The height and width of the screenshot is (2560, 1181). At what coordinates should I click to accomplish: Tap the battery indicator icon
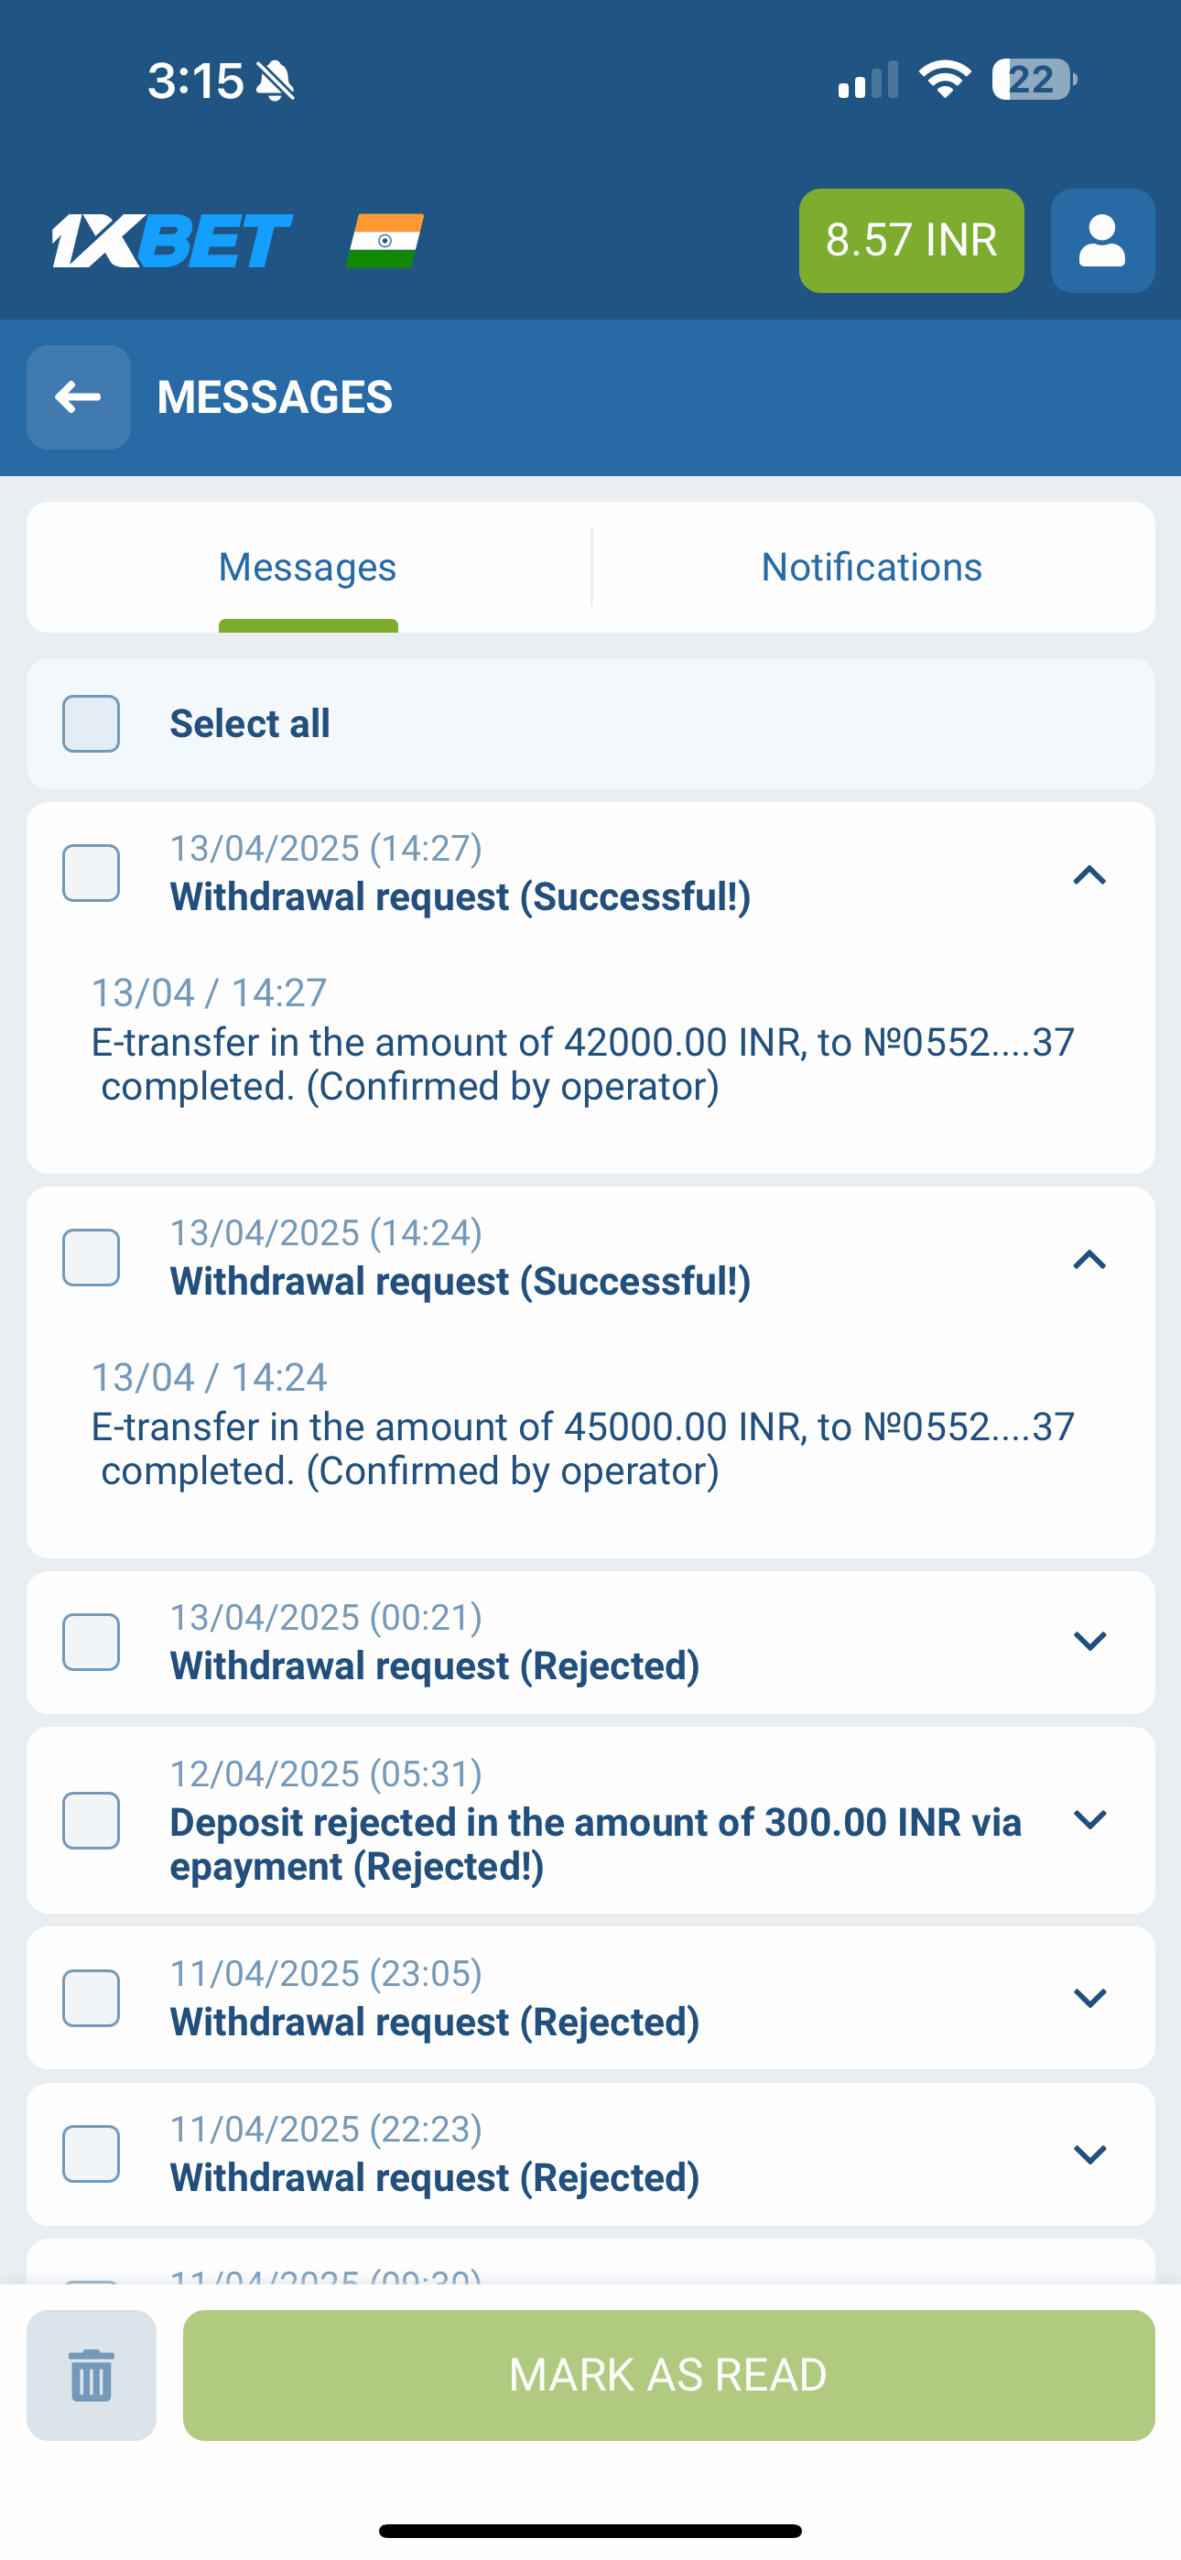point(1033,79)
